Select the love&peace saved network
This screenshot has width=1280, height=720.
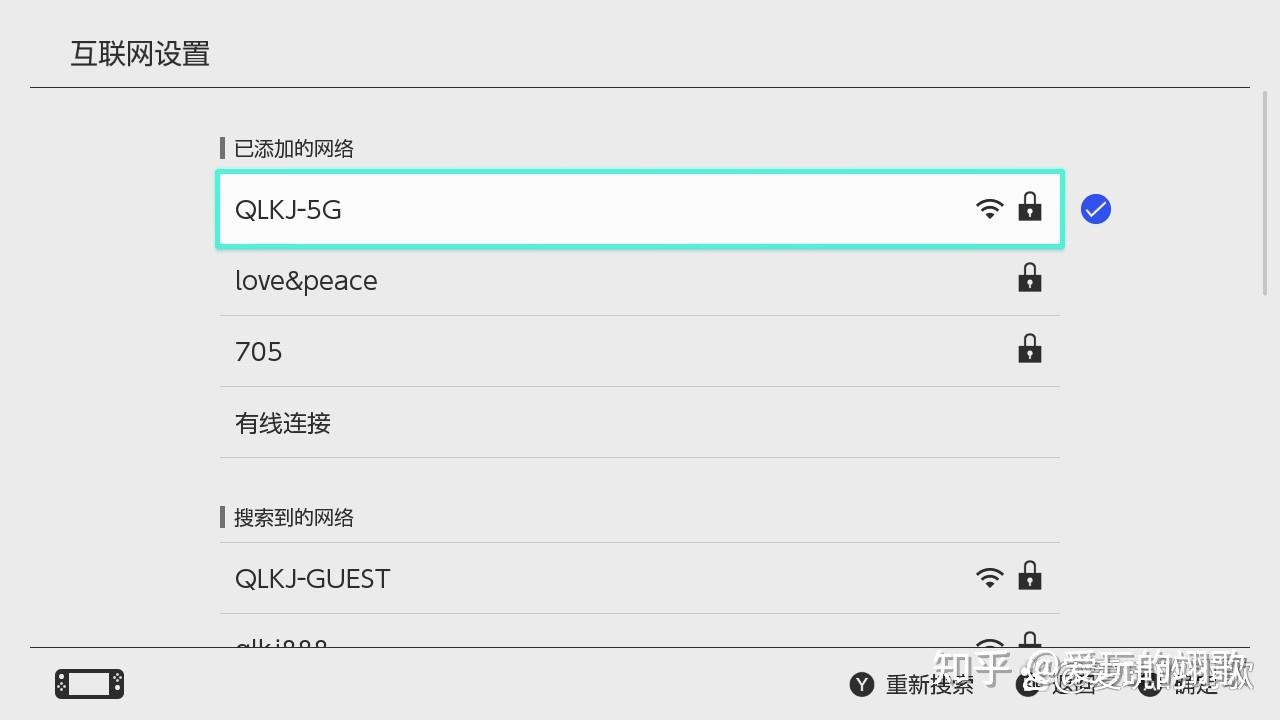tap(600, 281)
